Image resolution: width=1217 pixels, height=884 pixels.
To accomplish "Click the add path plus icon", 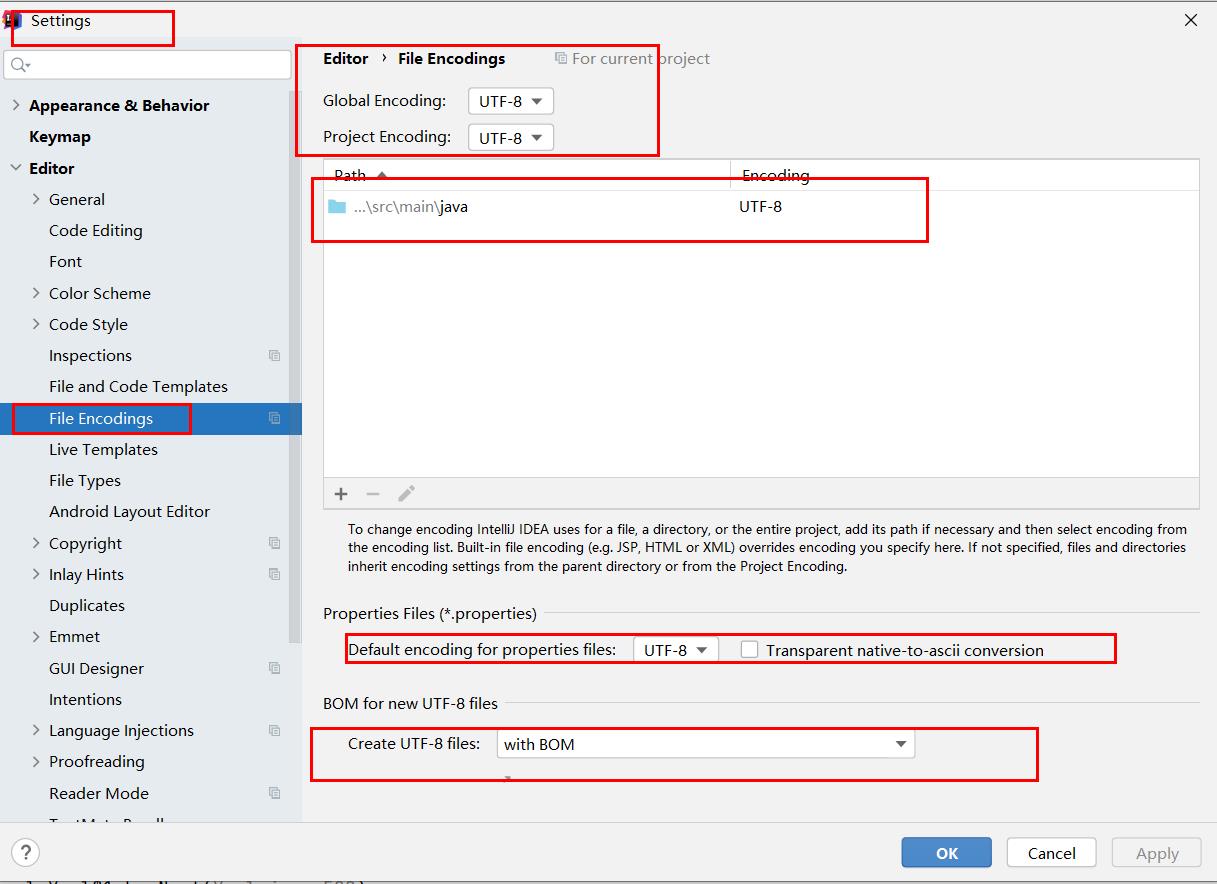I will [x=341, y=494].
